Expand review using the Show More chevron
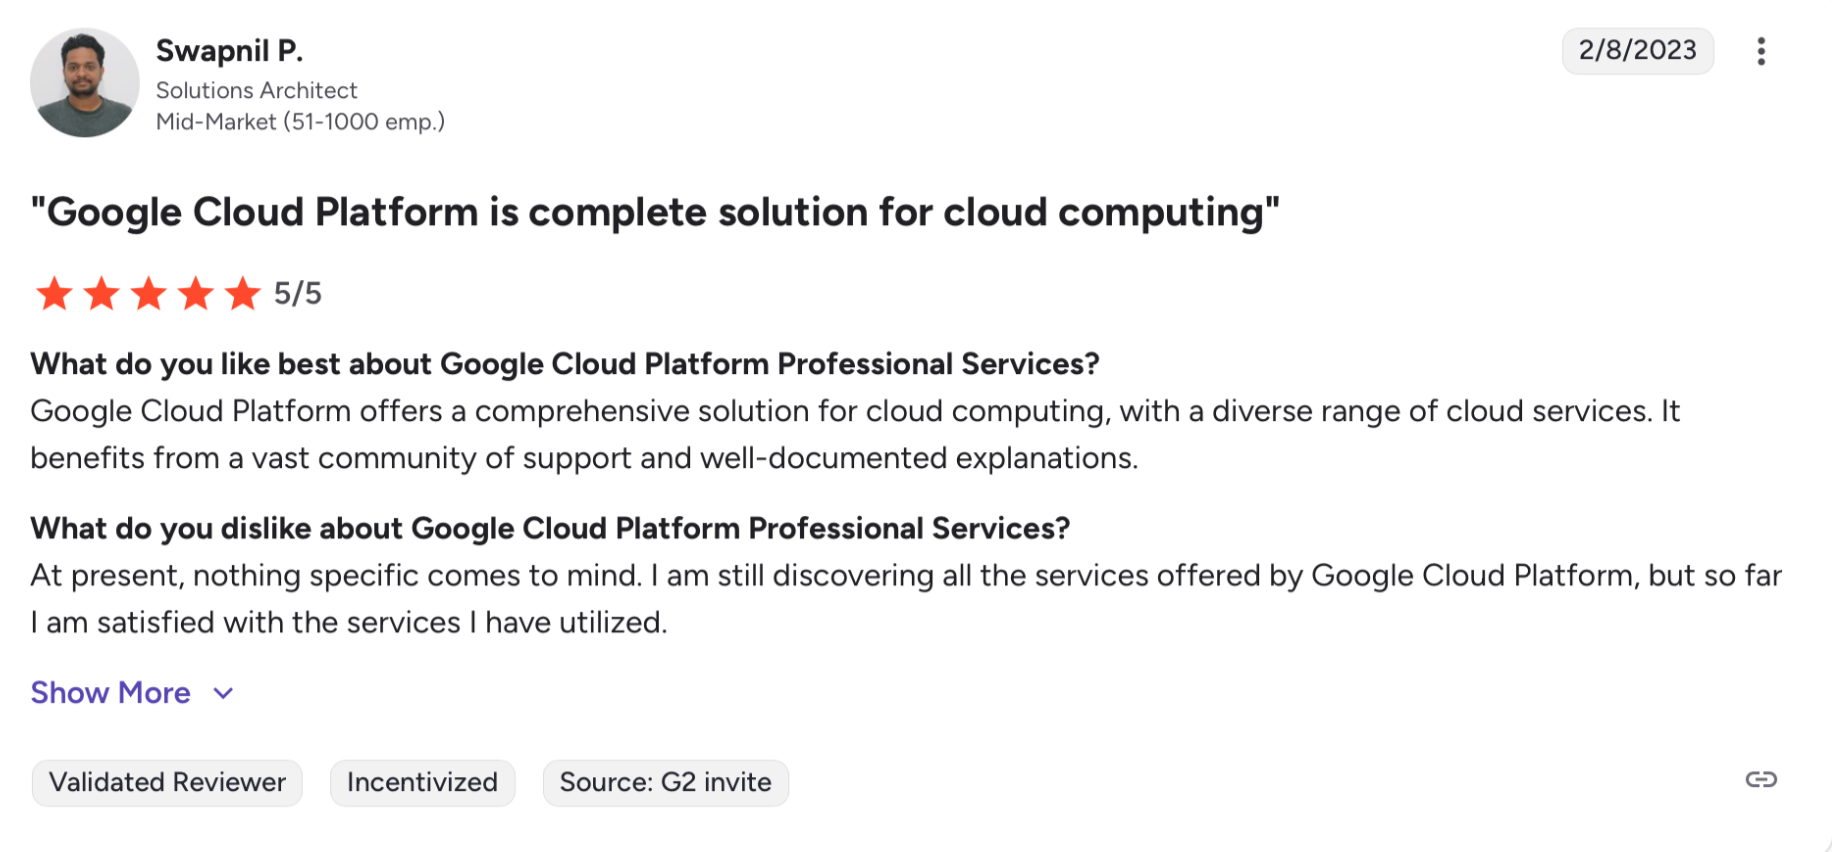Screen dimensions: 1832x852 (x=224, y=693)
